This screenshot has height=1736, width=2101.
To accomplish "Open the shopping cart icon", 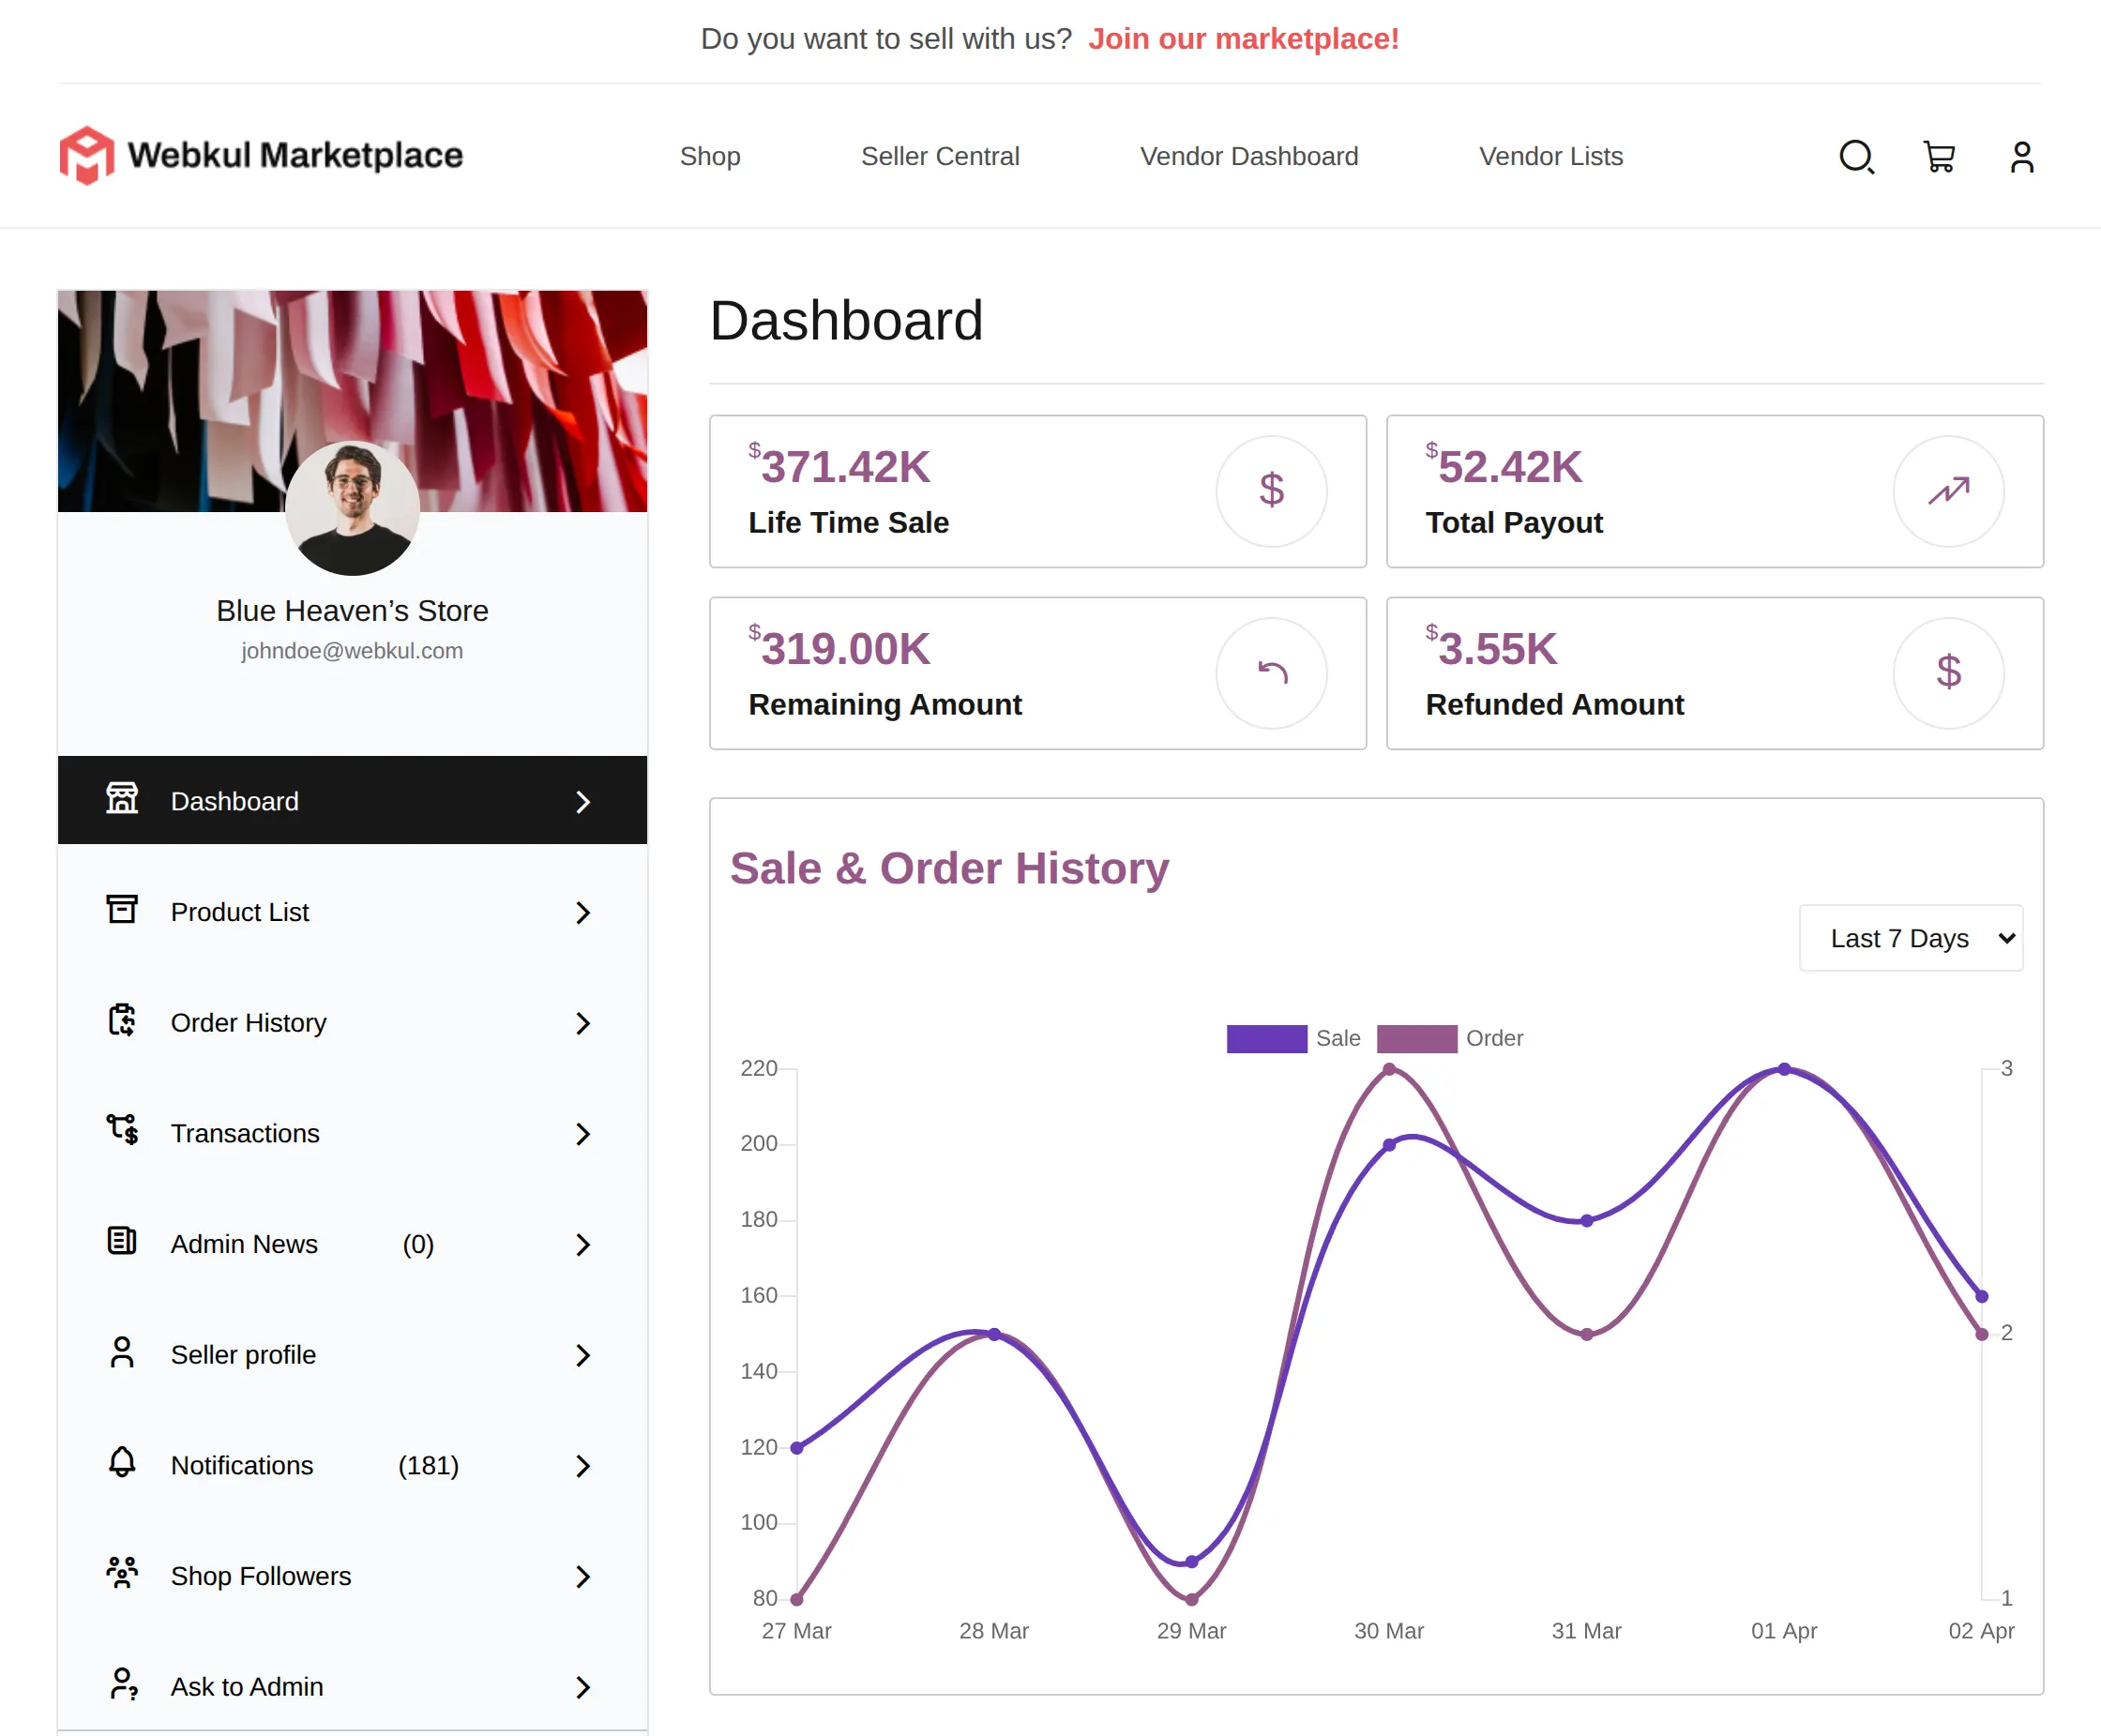I will [1939, 157].
